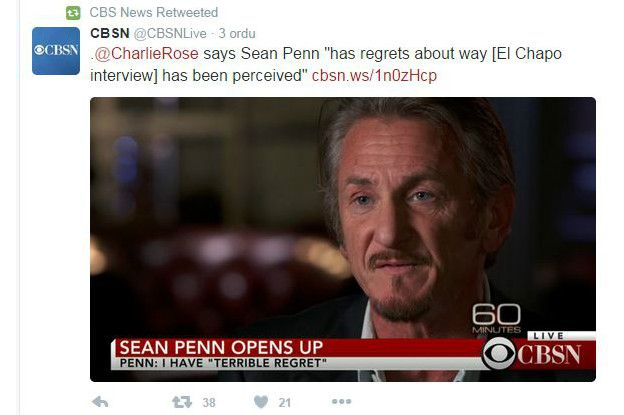Open the 'CBS News Retweeted' label link
Screen dimensions: 624x415
point(154,12)
